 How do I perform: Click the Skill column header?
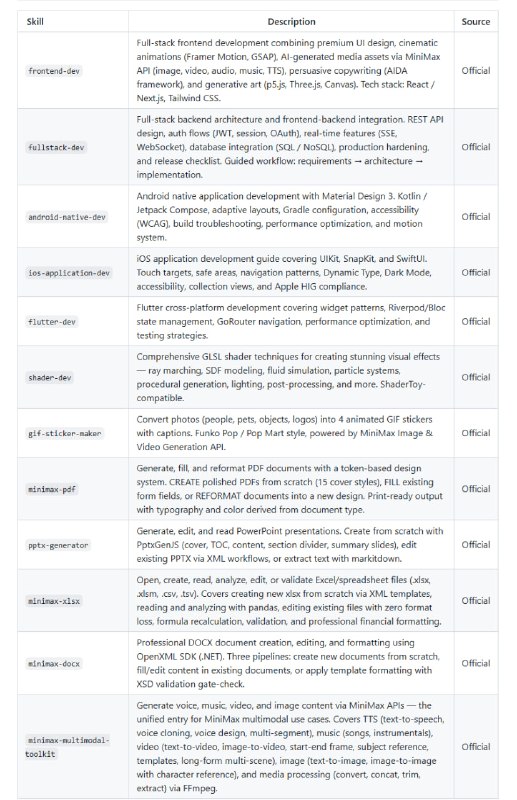click(x=35, y=21)
